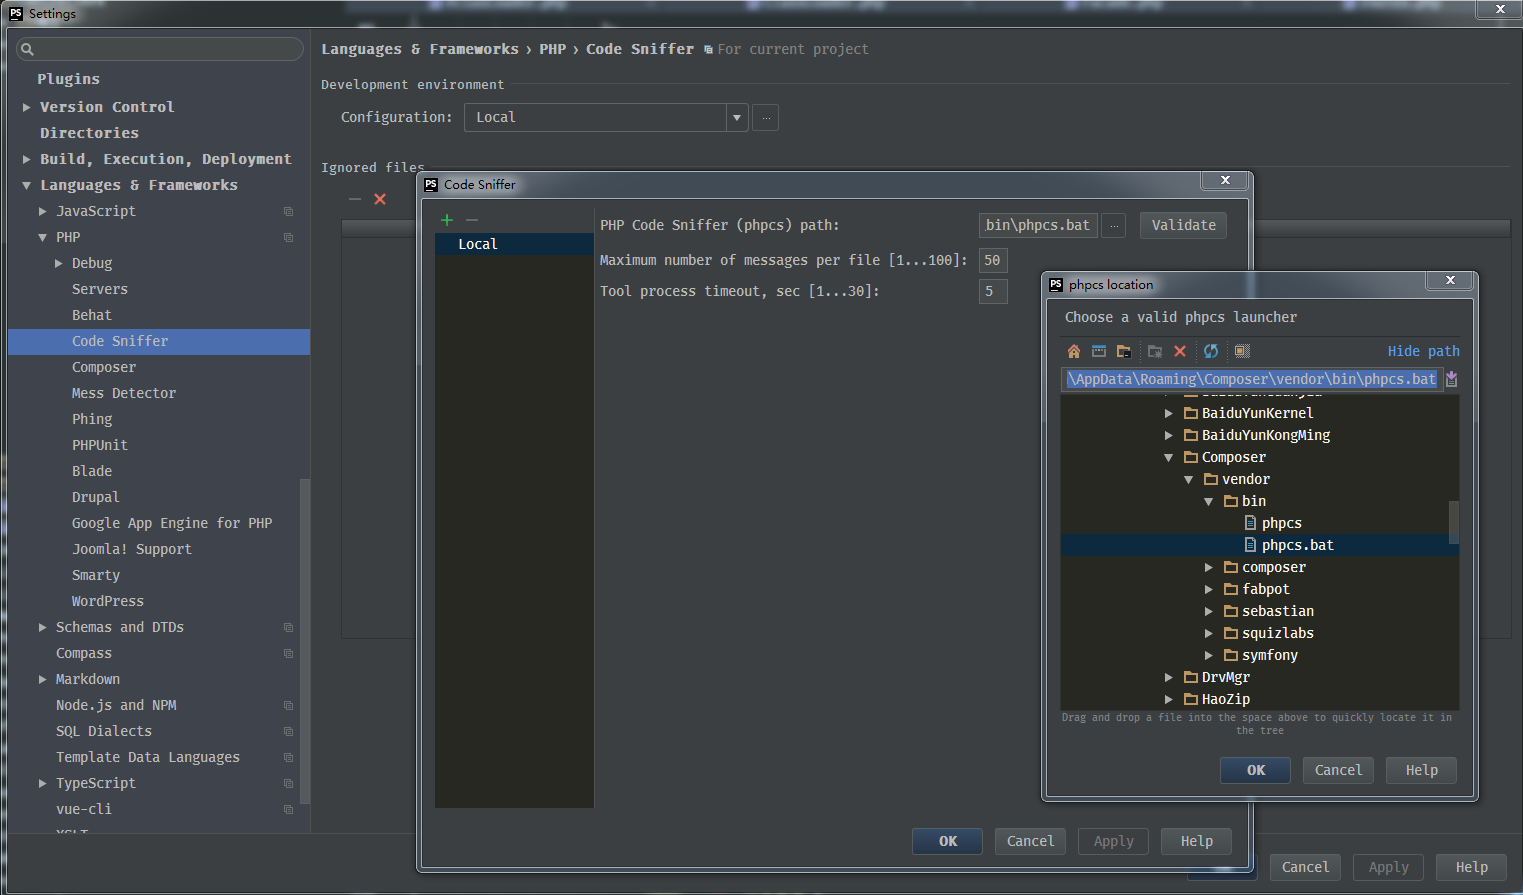Screen dimensions: 1523x895
Task: Click the settings search field
Action: tap(160, 49)
